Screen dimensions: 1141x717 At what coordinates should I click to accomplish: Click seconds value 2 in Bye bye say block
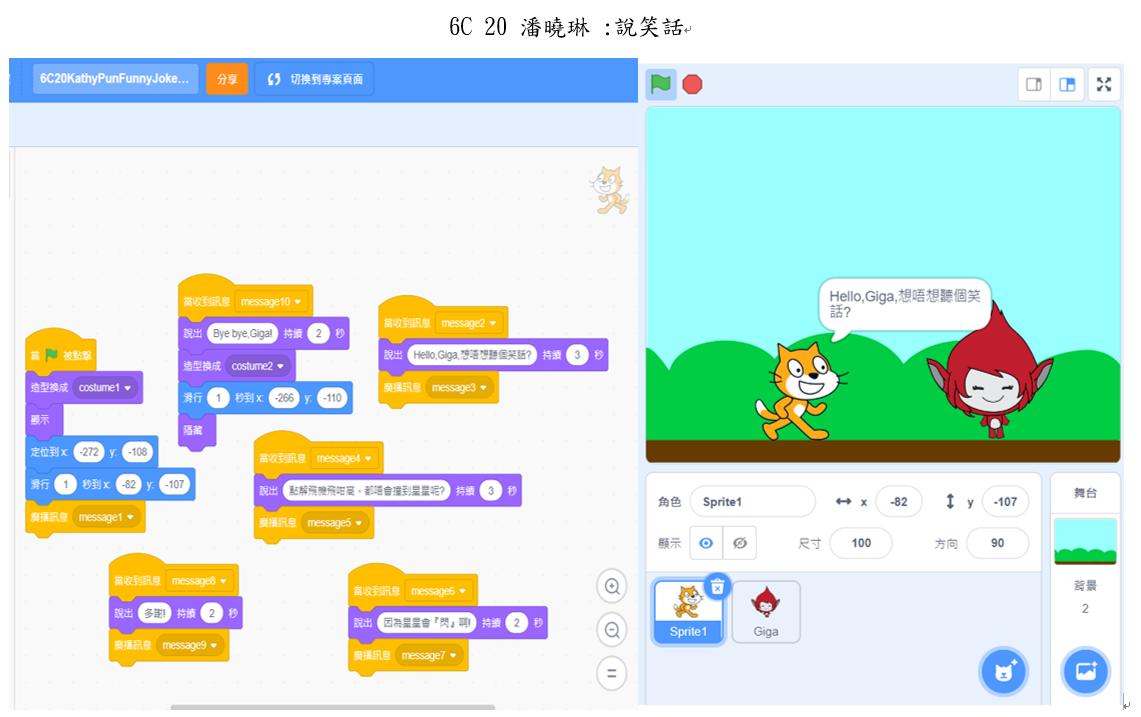point(318,333)
